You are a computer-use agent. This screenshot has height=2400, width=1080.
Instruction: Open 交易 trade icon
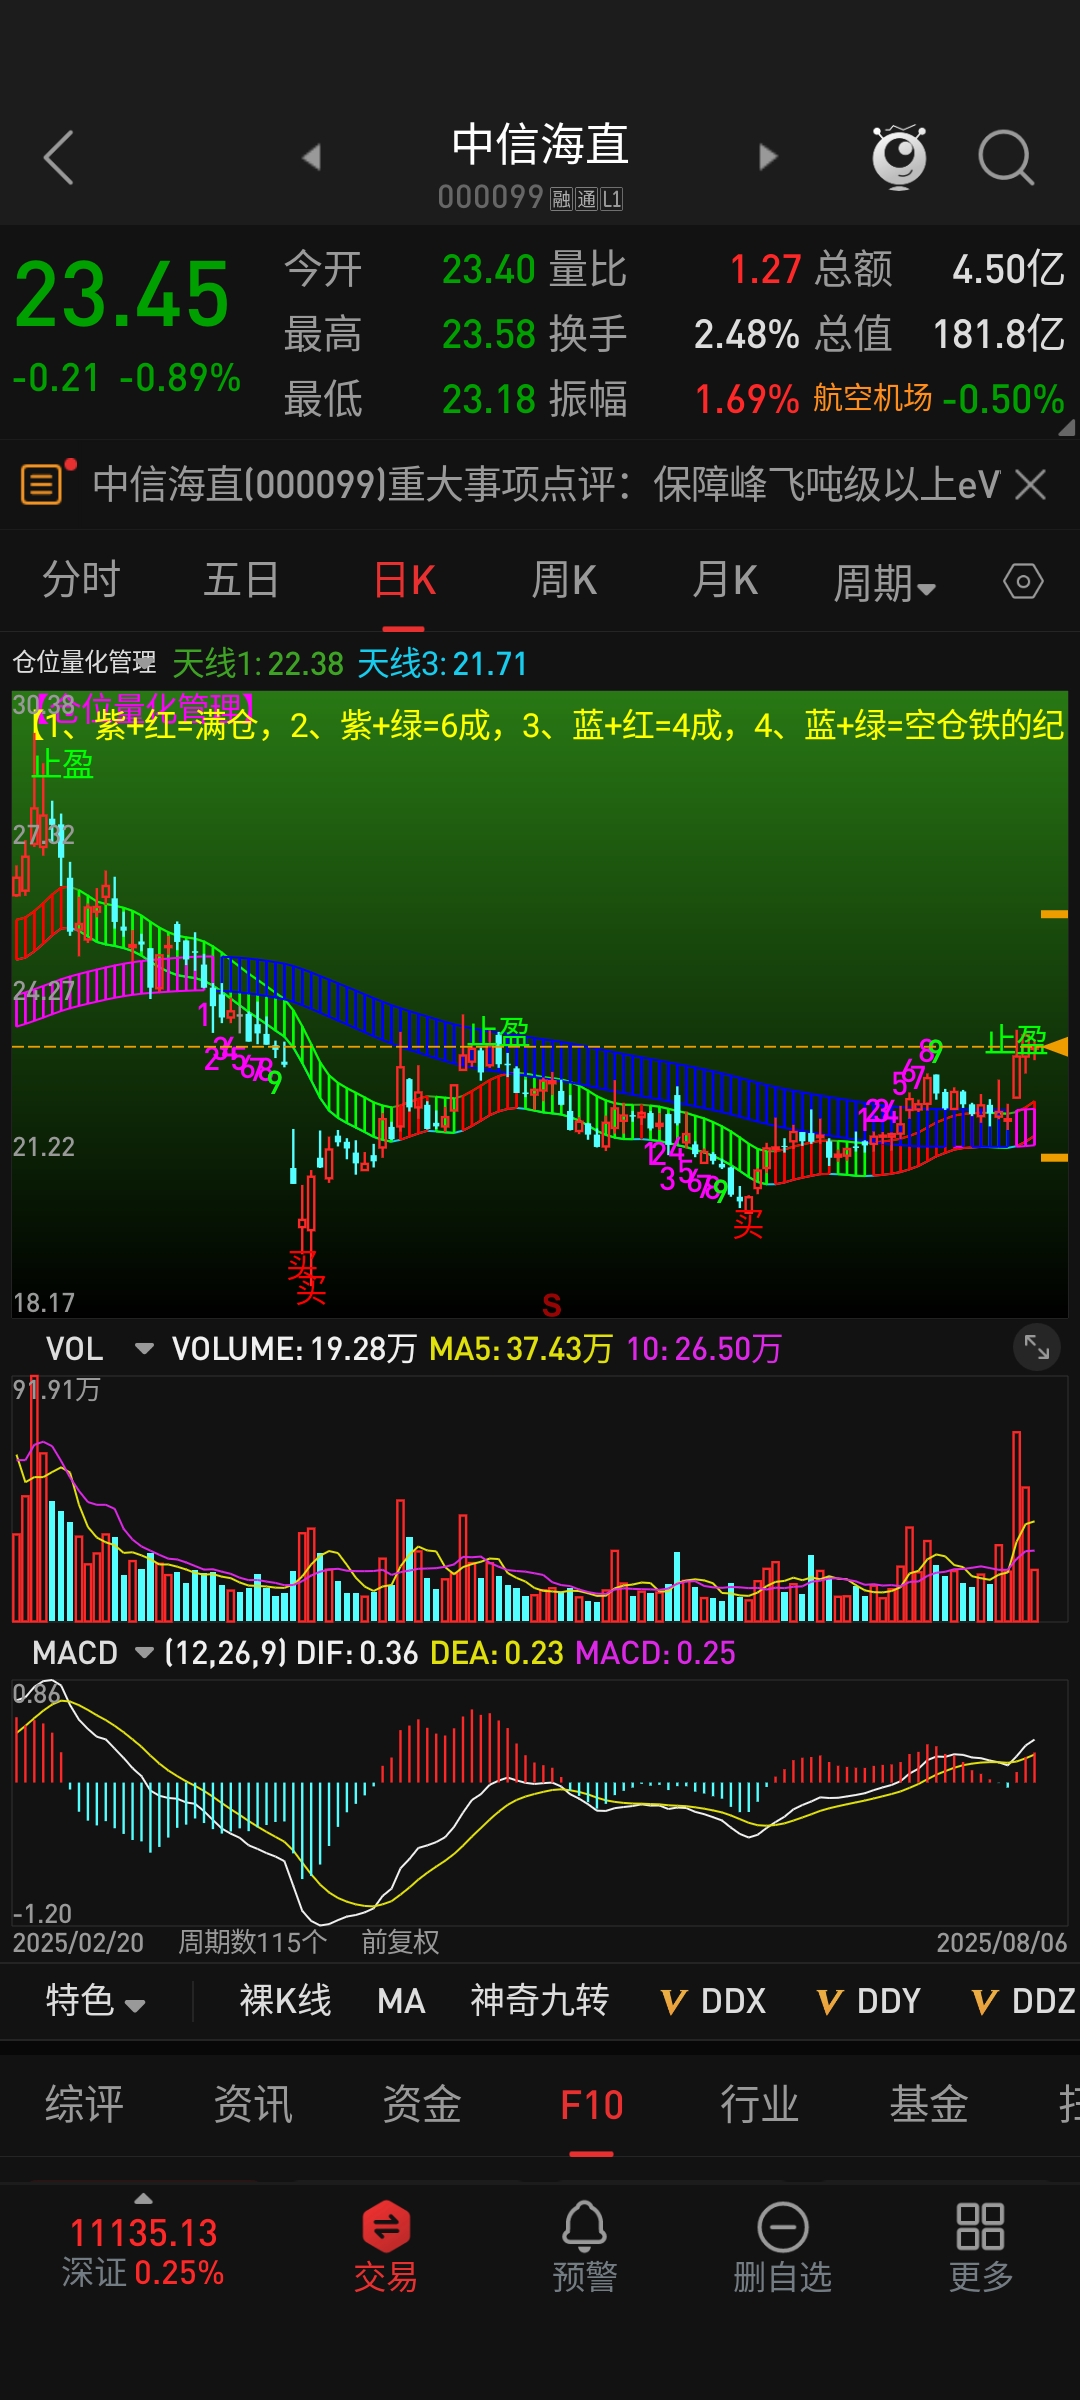coord(385,2248)
